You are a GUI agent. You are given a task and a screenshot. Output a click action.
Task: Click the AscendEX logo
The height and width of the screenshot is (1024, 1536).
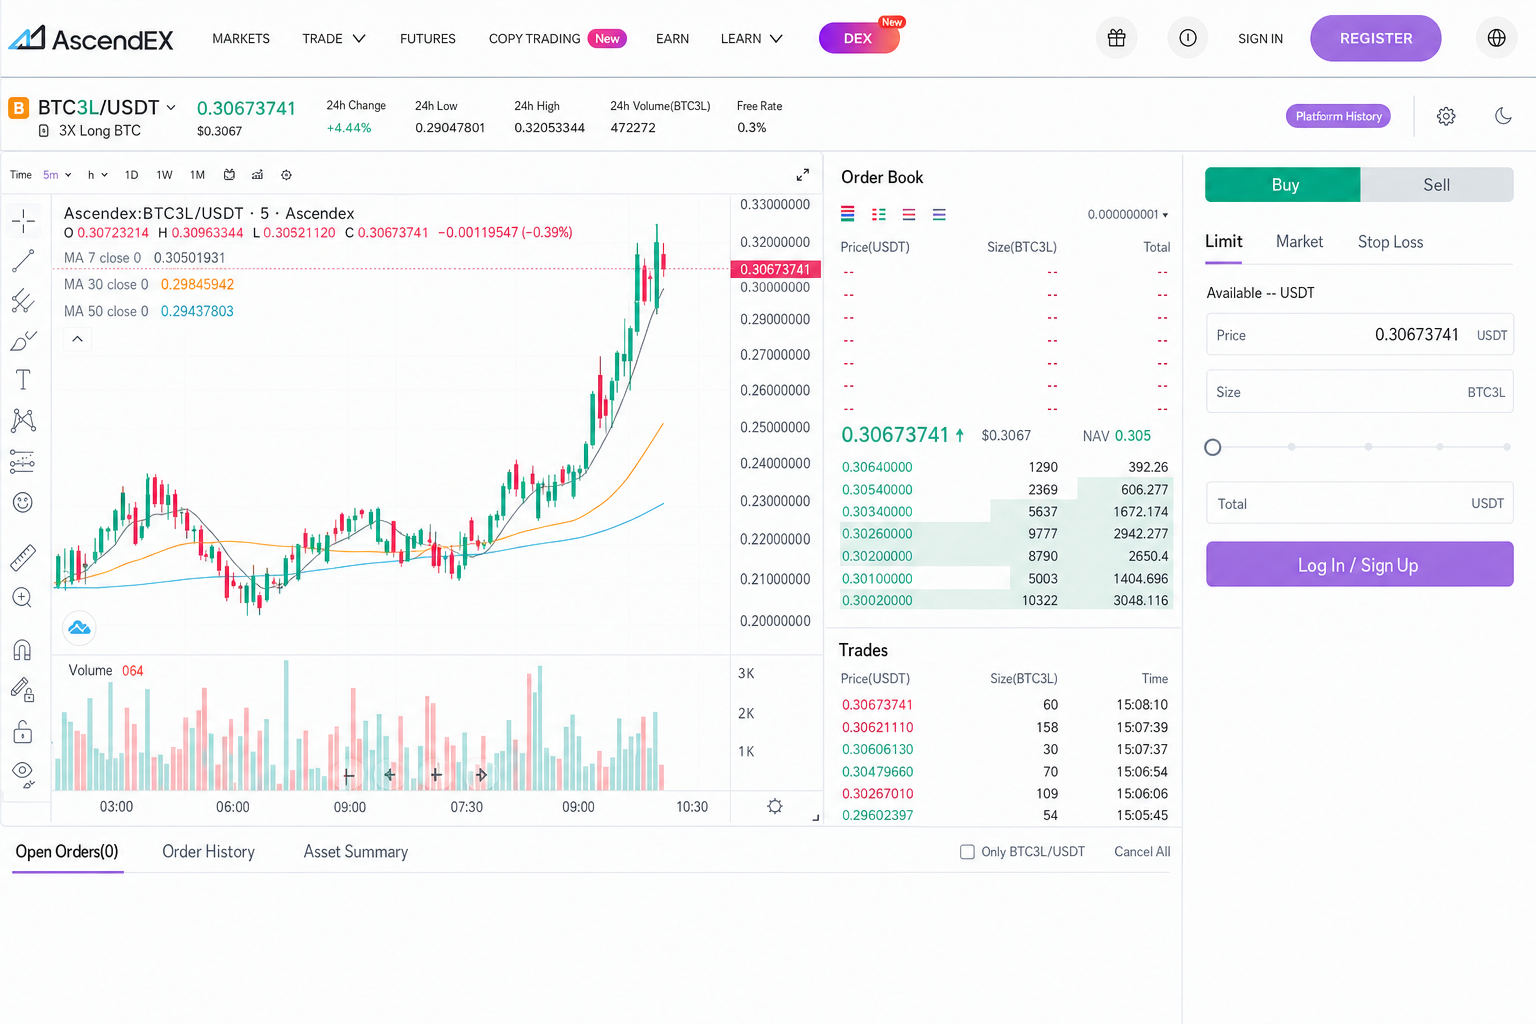(91, 39)
